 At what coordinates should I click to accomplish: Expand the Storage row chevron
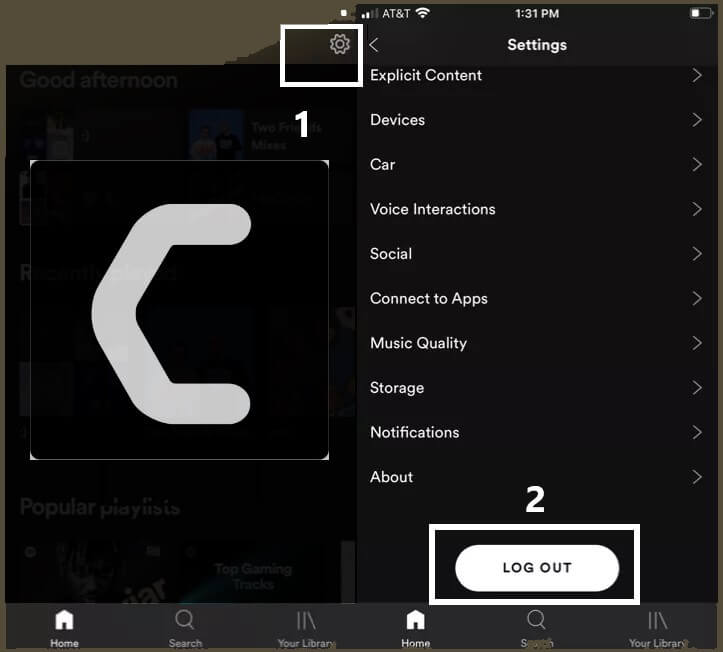click(x=697, y=388)
